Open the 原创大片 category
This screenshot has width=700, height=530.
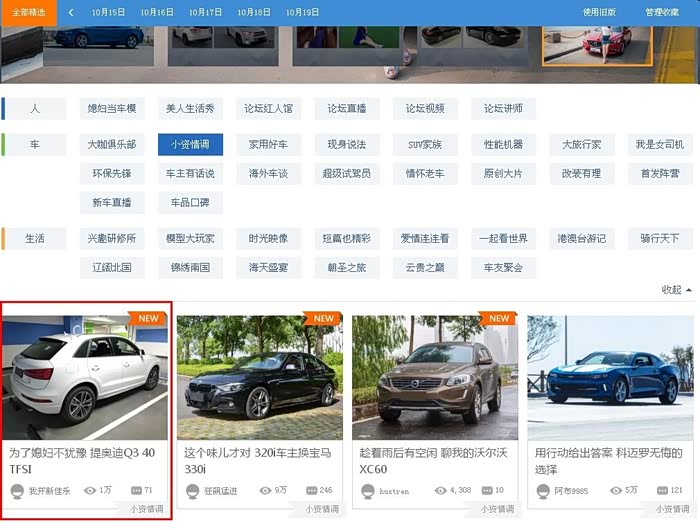coord(503,174)
